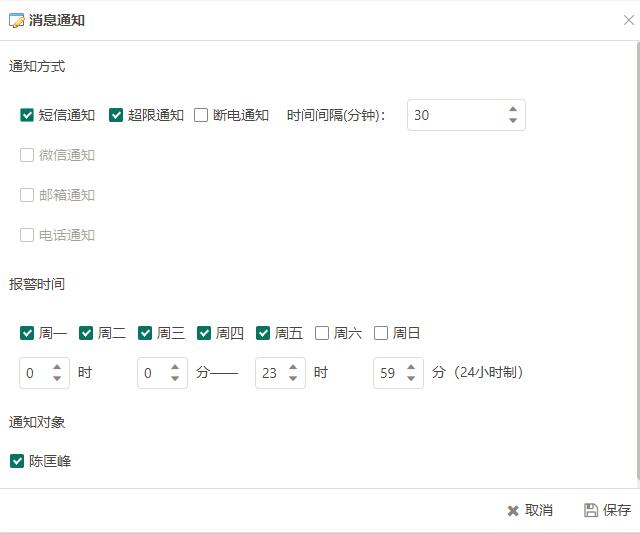Close the message notification dialog
The image size is (640, 534).
click(x=628, y=20)
